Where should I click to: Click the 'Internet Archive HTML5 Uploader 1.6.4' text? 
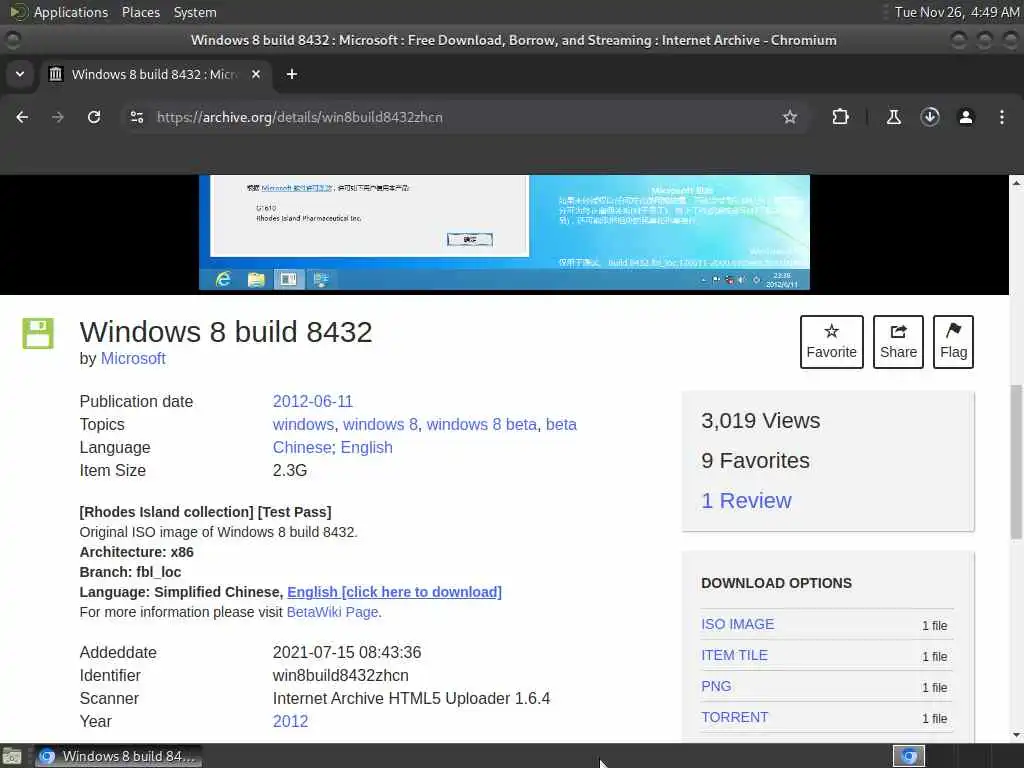click(411, 698)
